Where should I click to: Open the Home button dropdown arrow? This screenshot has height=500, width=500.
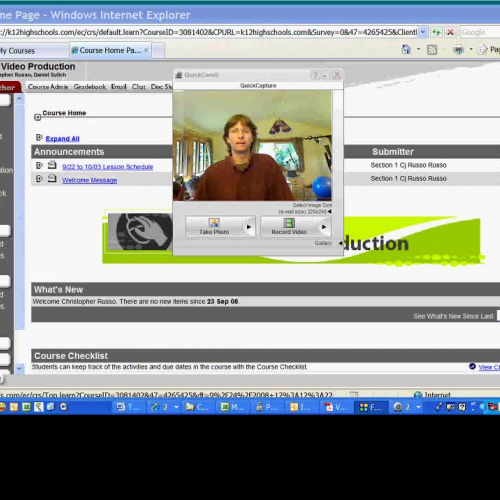(418, 50)
